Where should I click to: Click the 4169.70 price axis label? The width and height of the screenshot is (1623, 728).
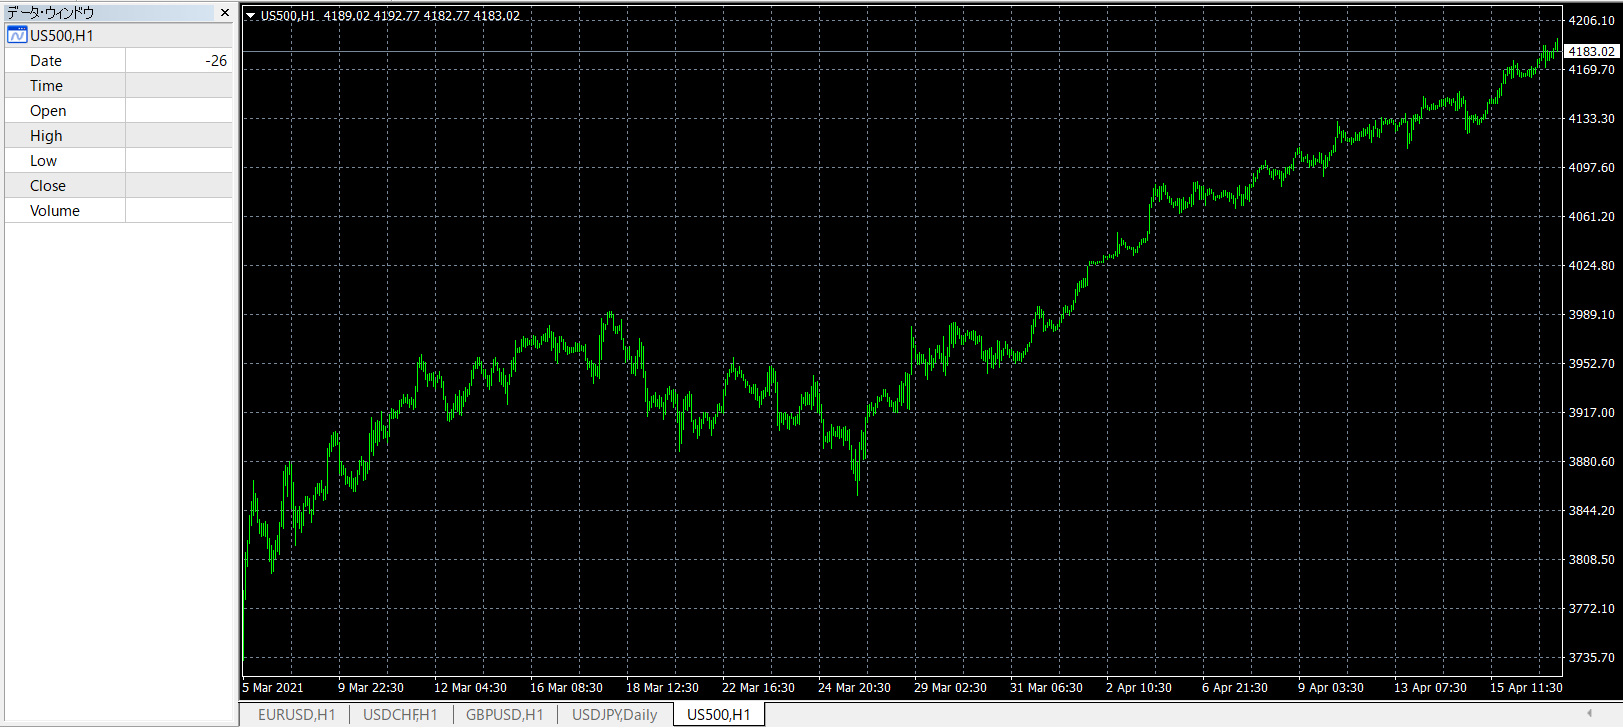point(1591,70)
